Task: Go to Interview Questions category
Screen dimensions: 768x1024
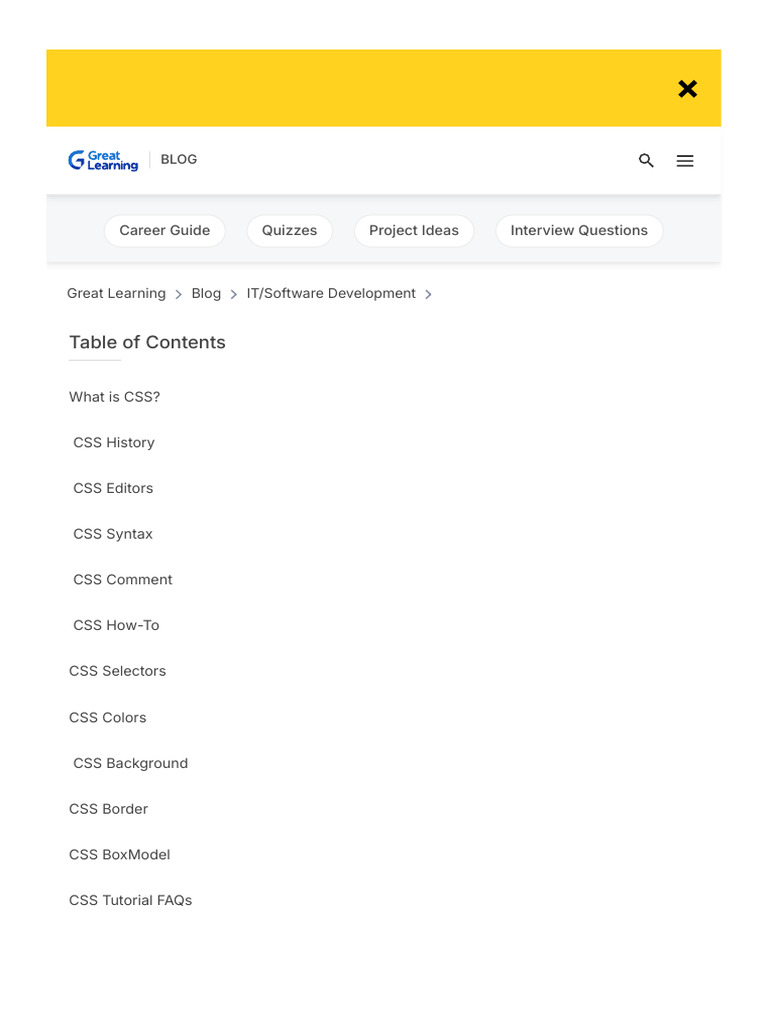Action: (579, 231)
